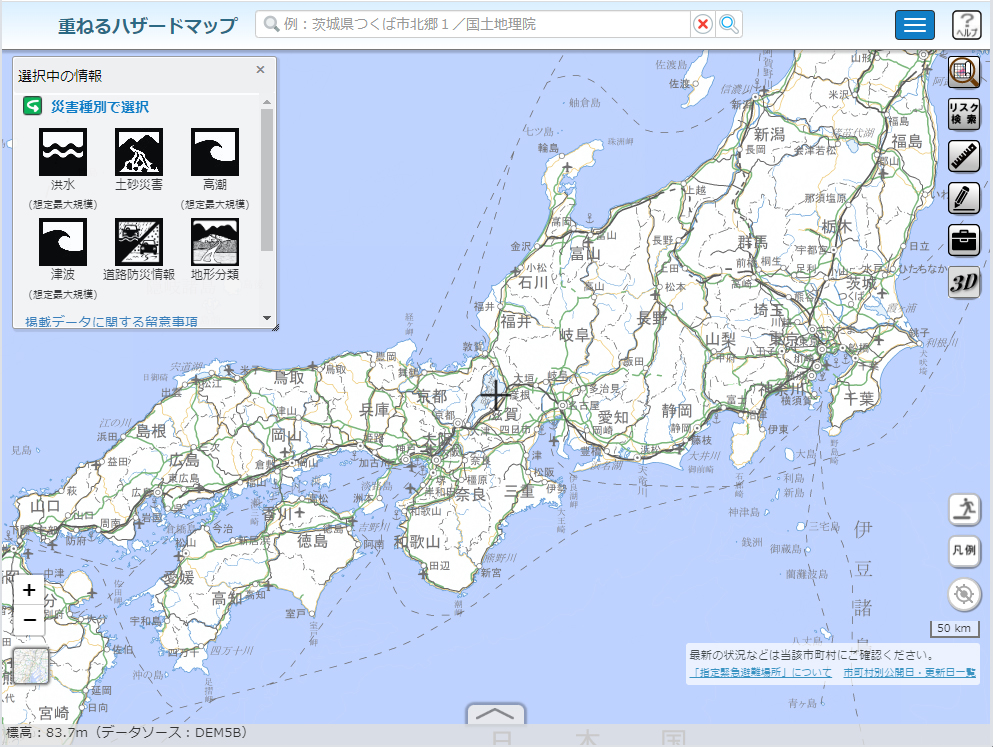Select the 土砂災害 landslide hazard icon

pos(139,153)
